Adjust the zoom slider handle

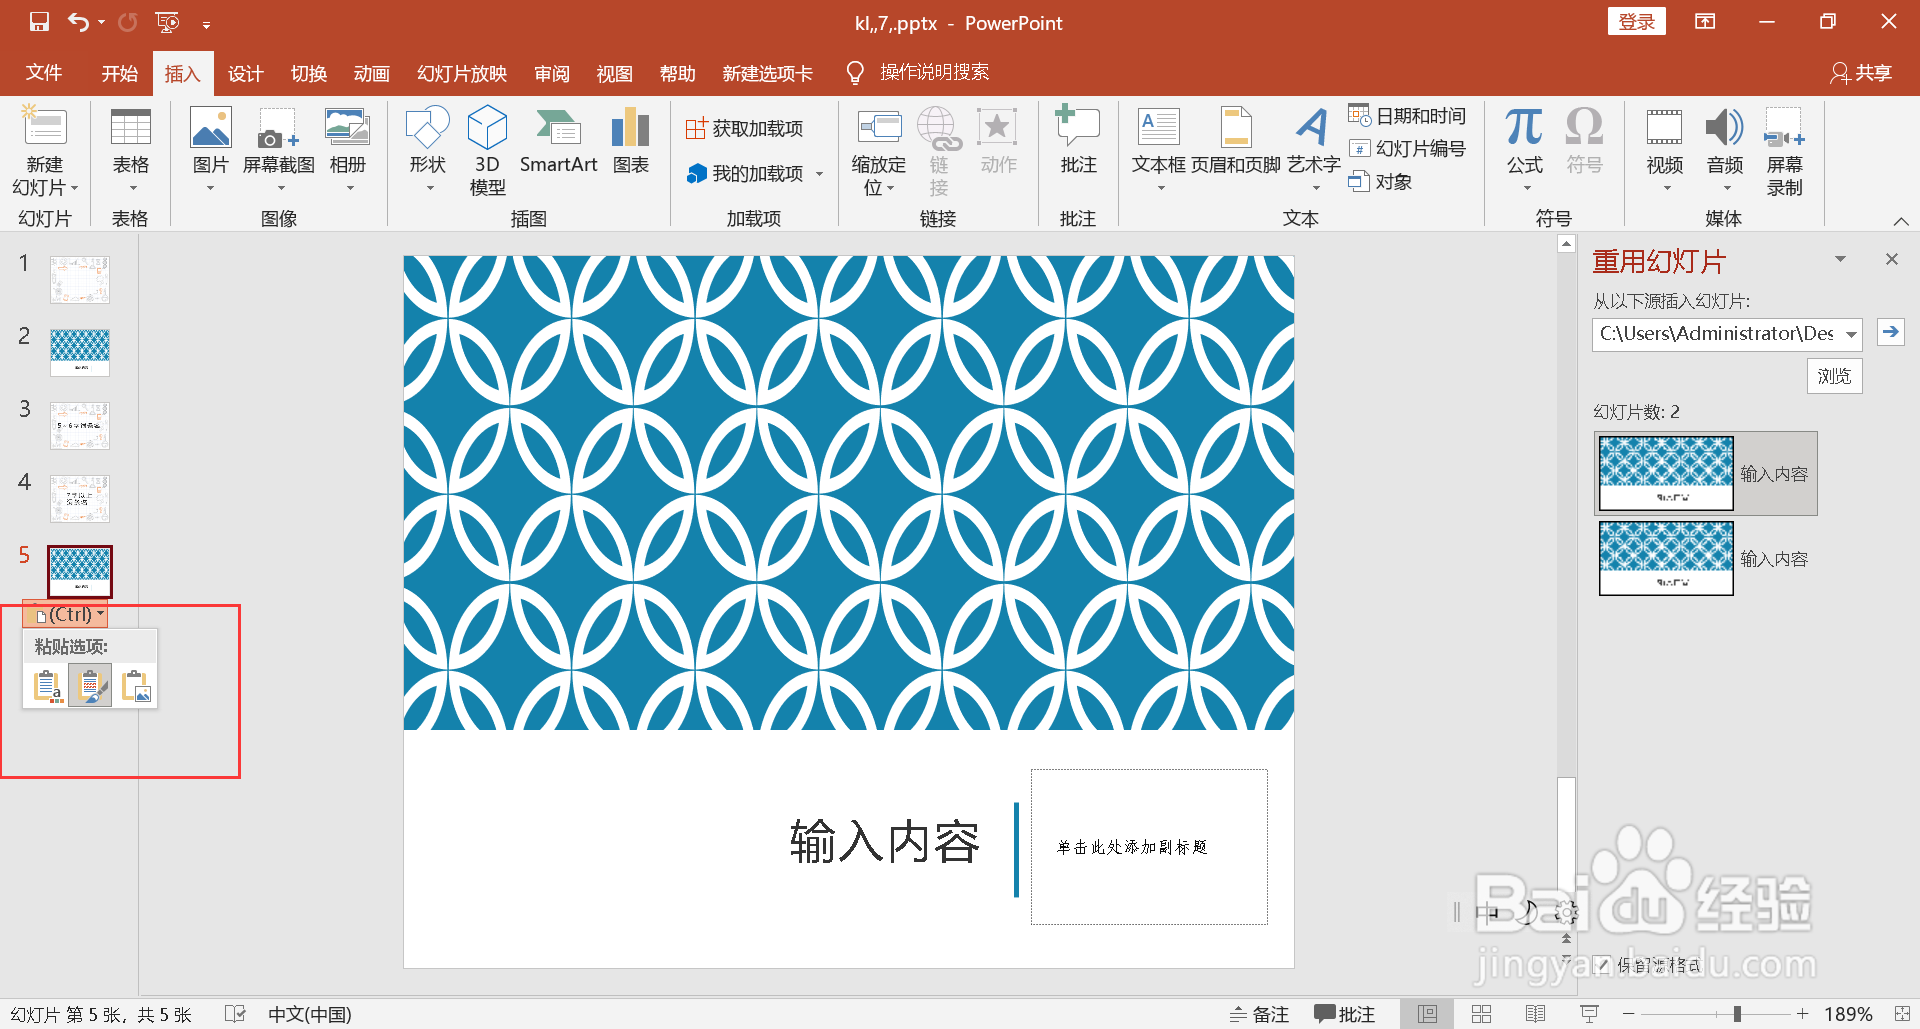pyautogui.click(x=1737, y=1014)
